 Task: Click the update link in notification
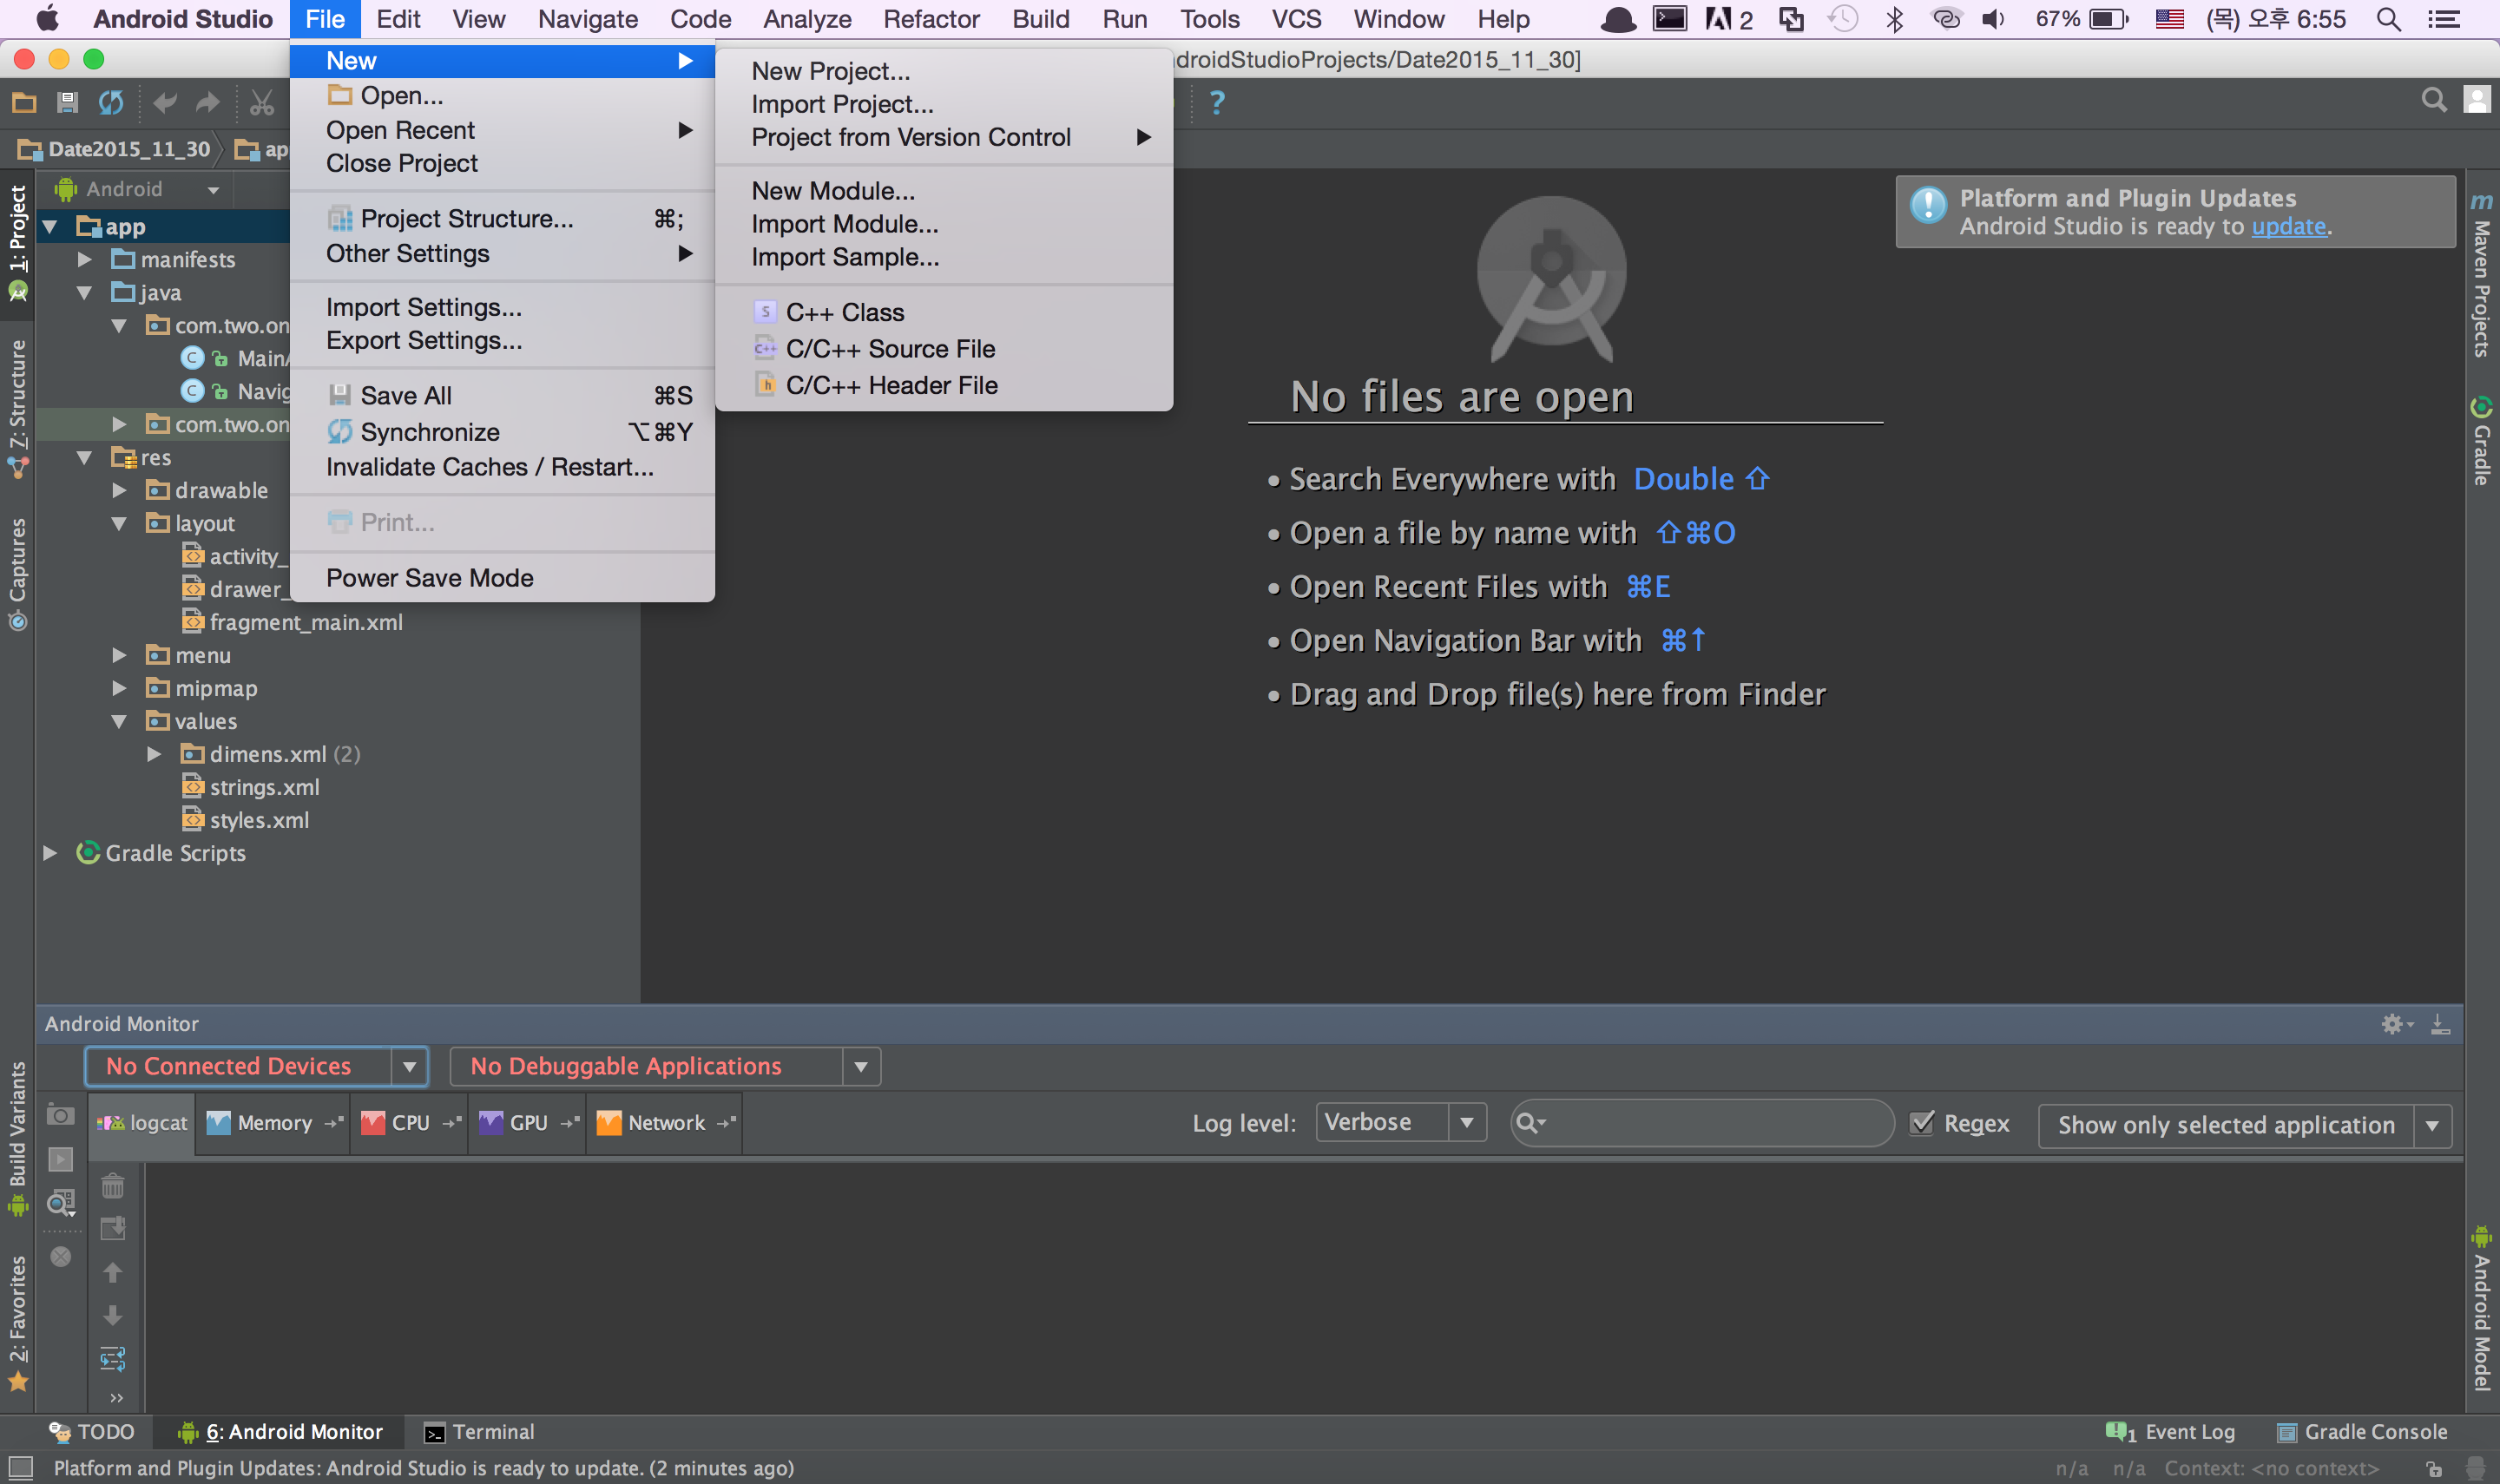click(x=2288, y=227)
